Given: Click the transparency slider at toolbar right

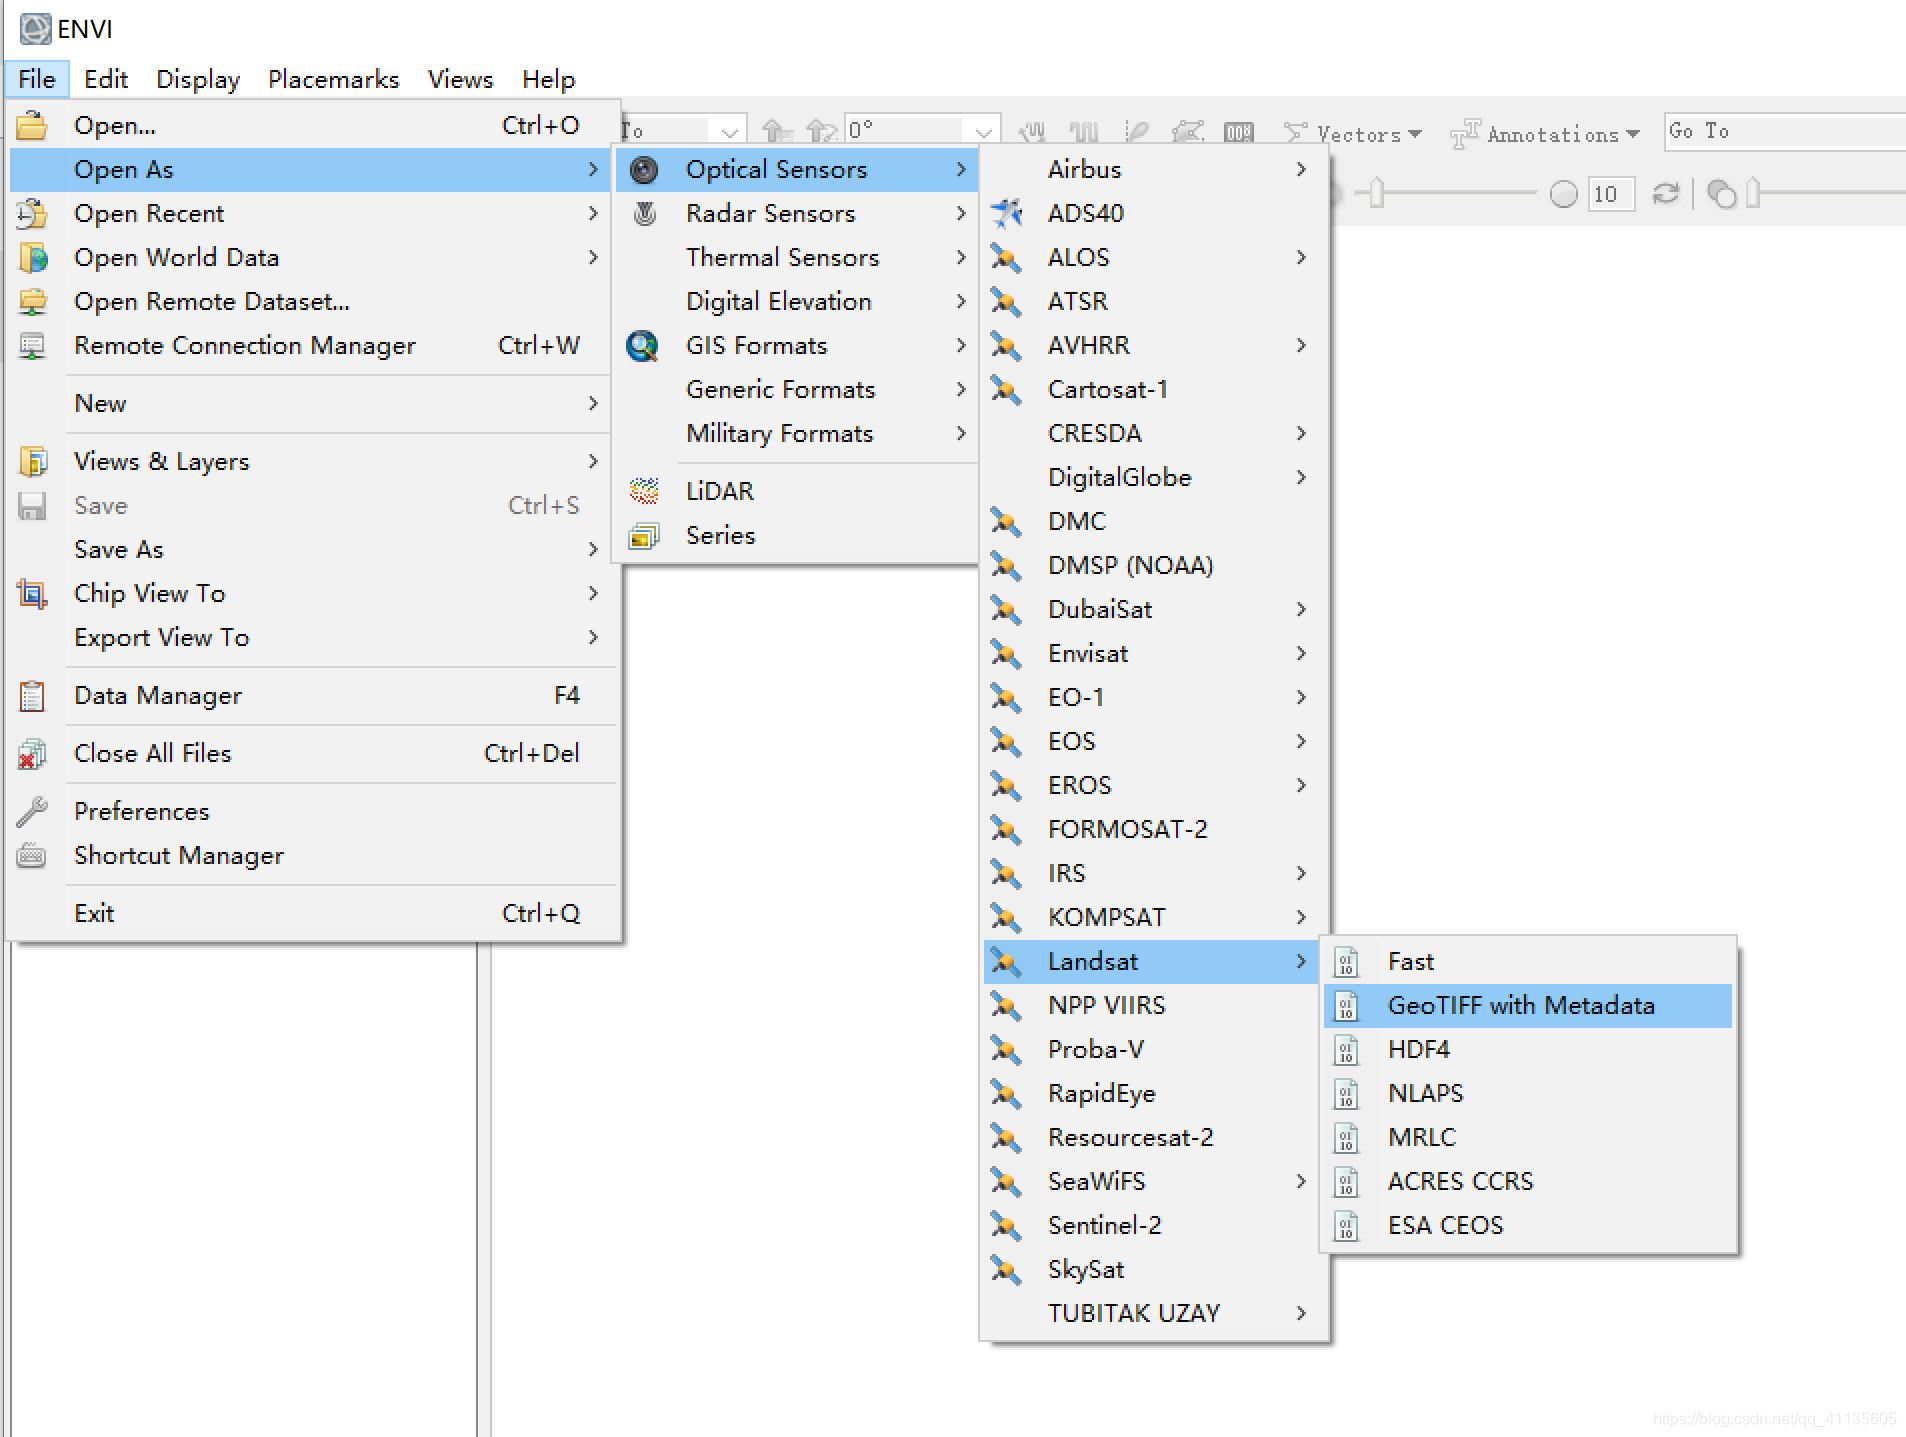Looking at the screenshot, I should click(1825, 193).
